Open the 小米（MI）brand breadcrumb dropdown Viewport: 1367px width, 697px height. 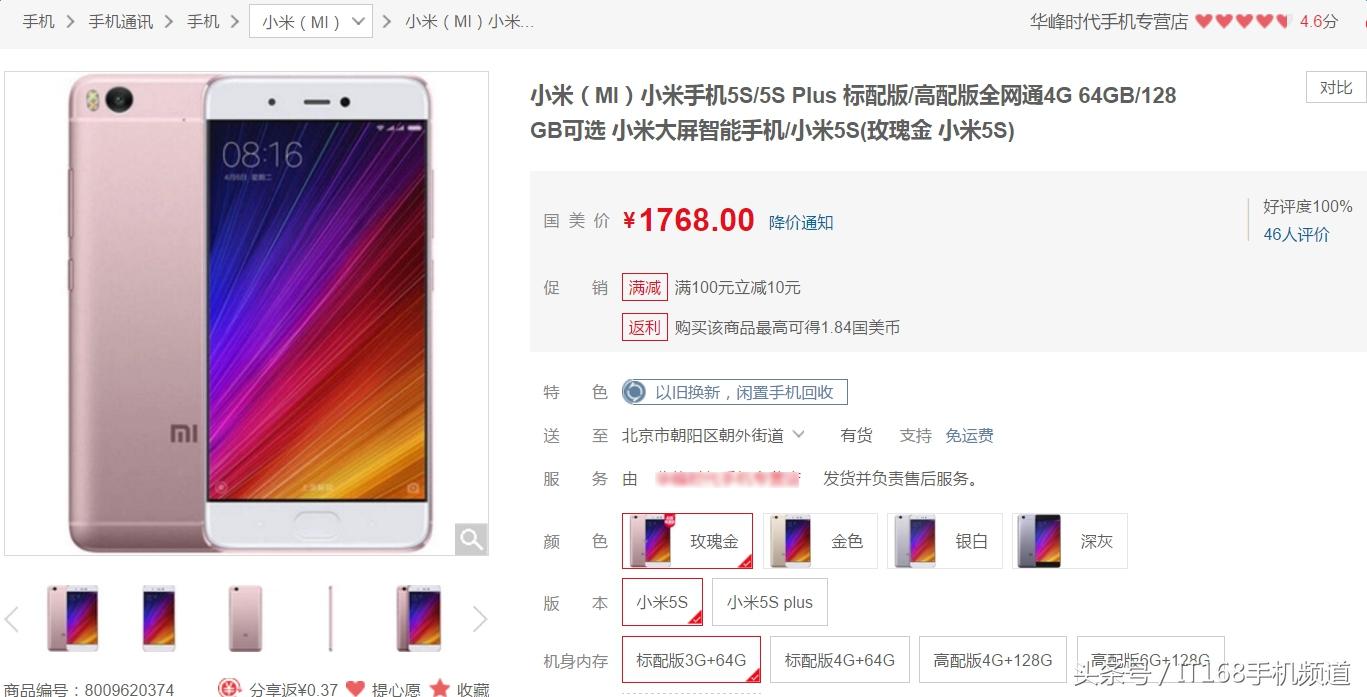pyautogui.click(x=311, y=21)
